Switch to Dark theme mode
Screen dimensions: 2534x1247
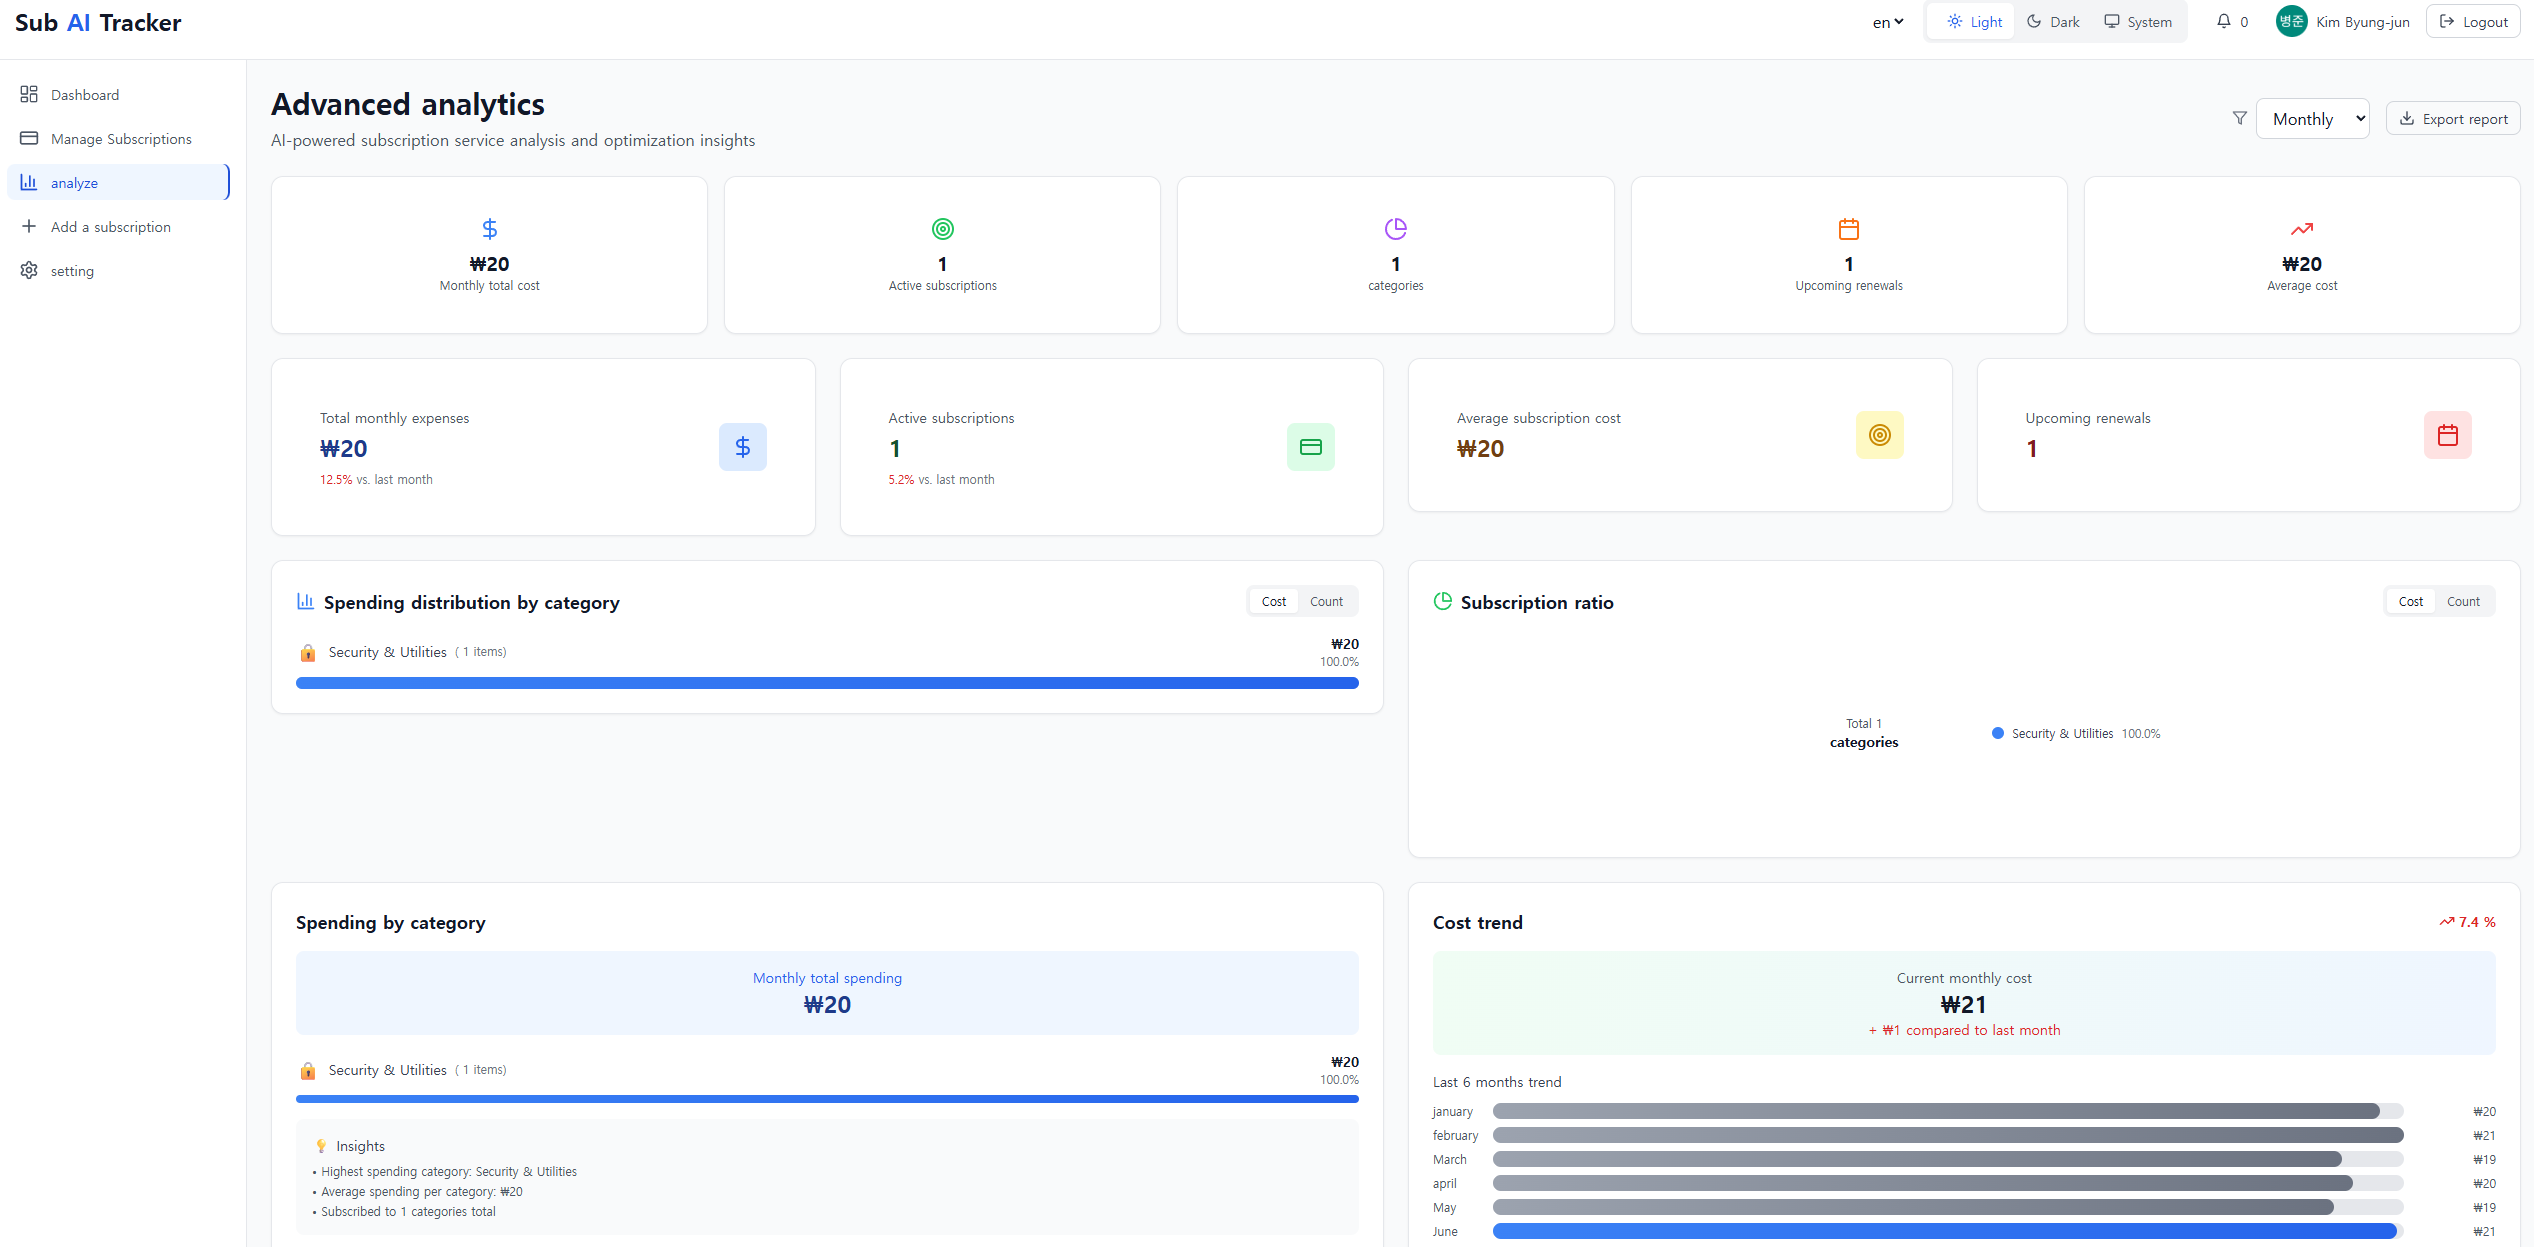(x=2053, y=21)
